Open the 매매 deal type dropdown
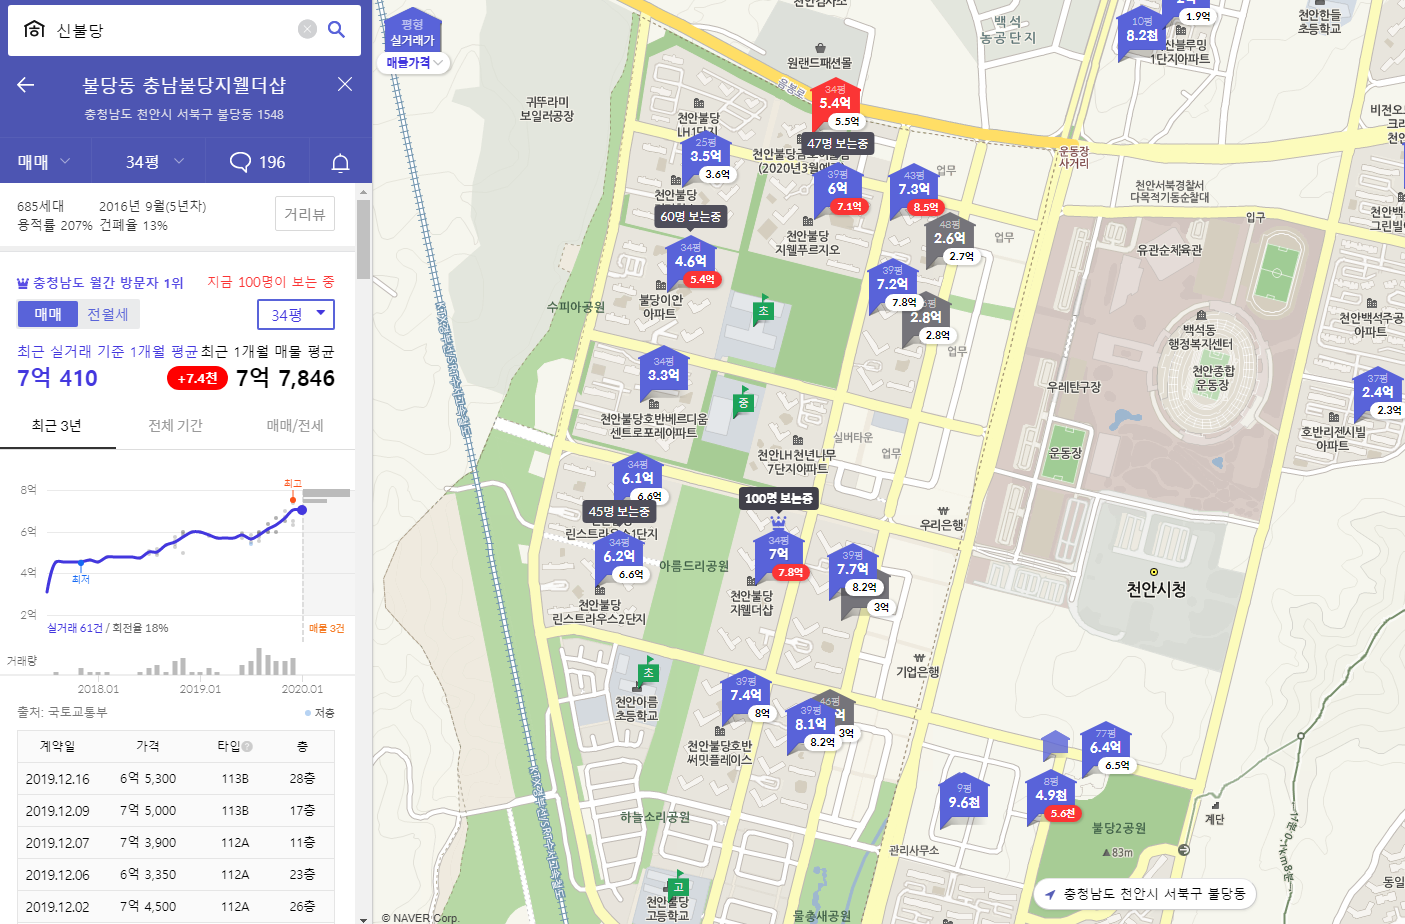Image resolution: width=1405 pixels, height=924 pixels. pos(45,161)
